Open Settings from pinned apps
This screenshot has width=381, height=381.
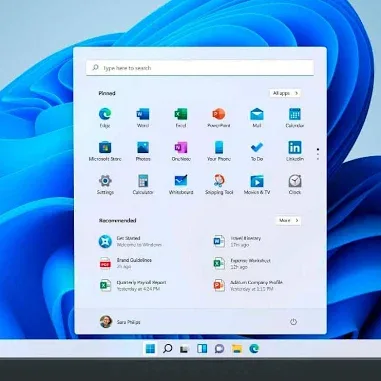[x=105, y=184]
